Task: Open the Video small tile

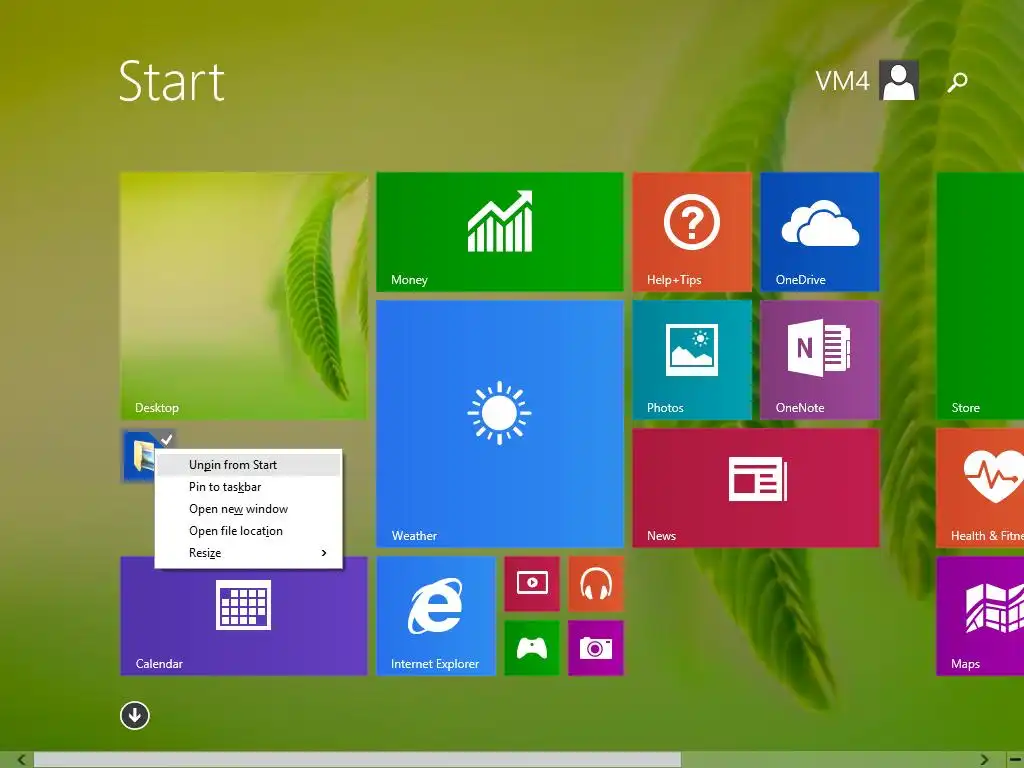Action: tap(532, 583)
